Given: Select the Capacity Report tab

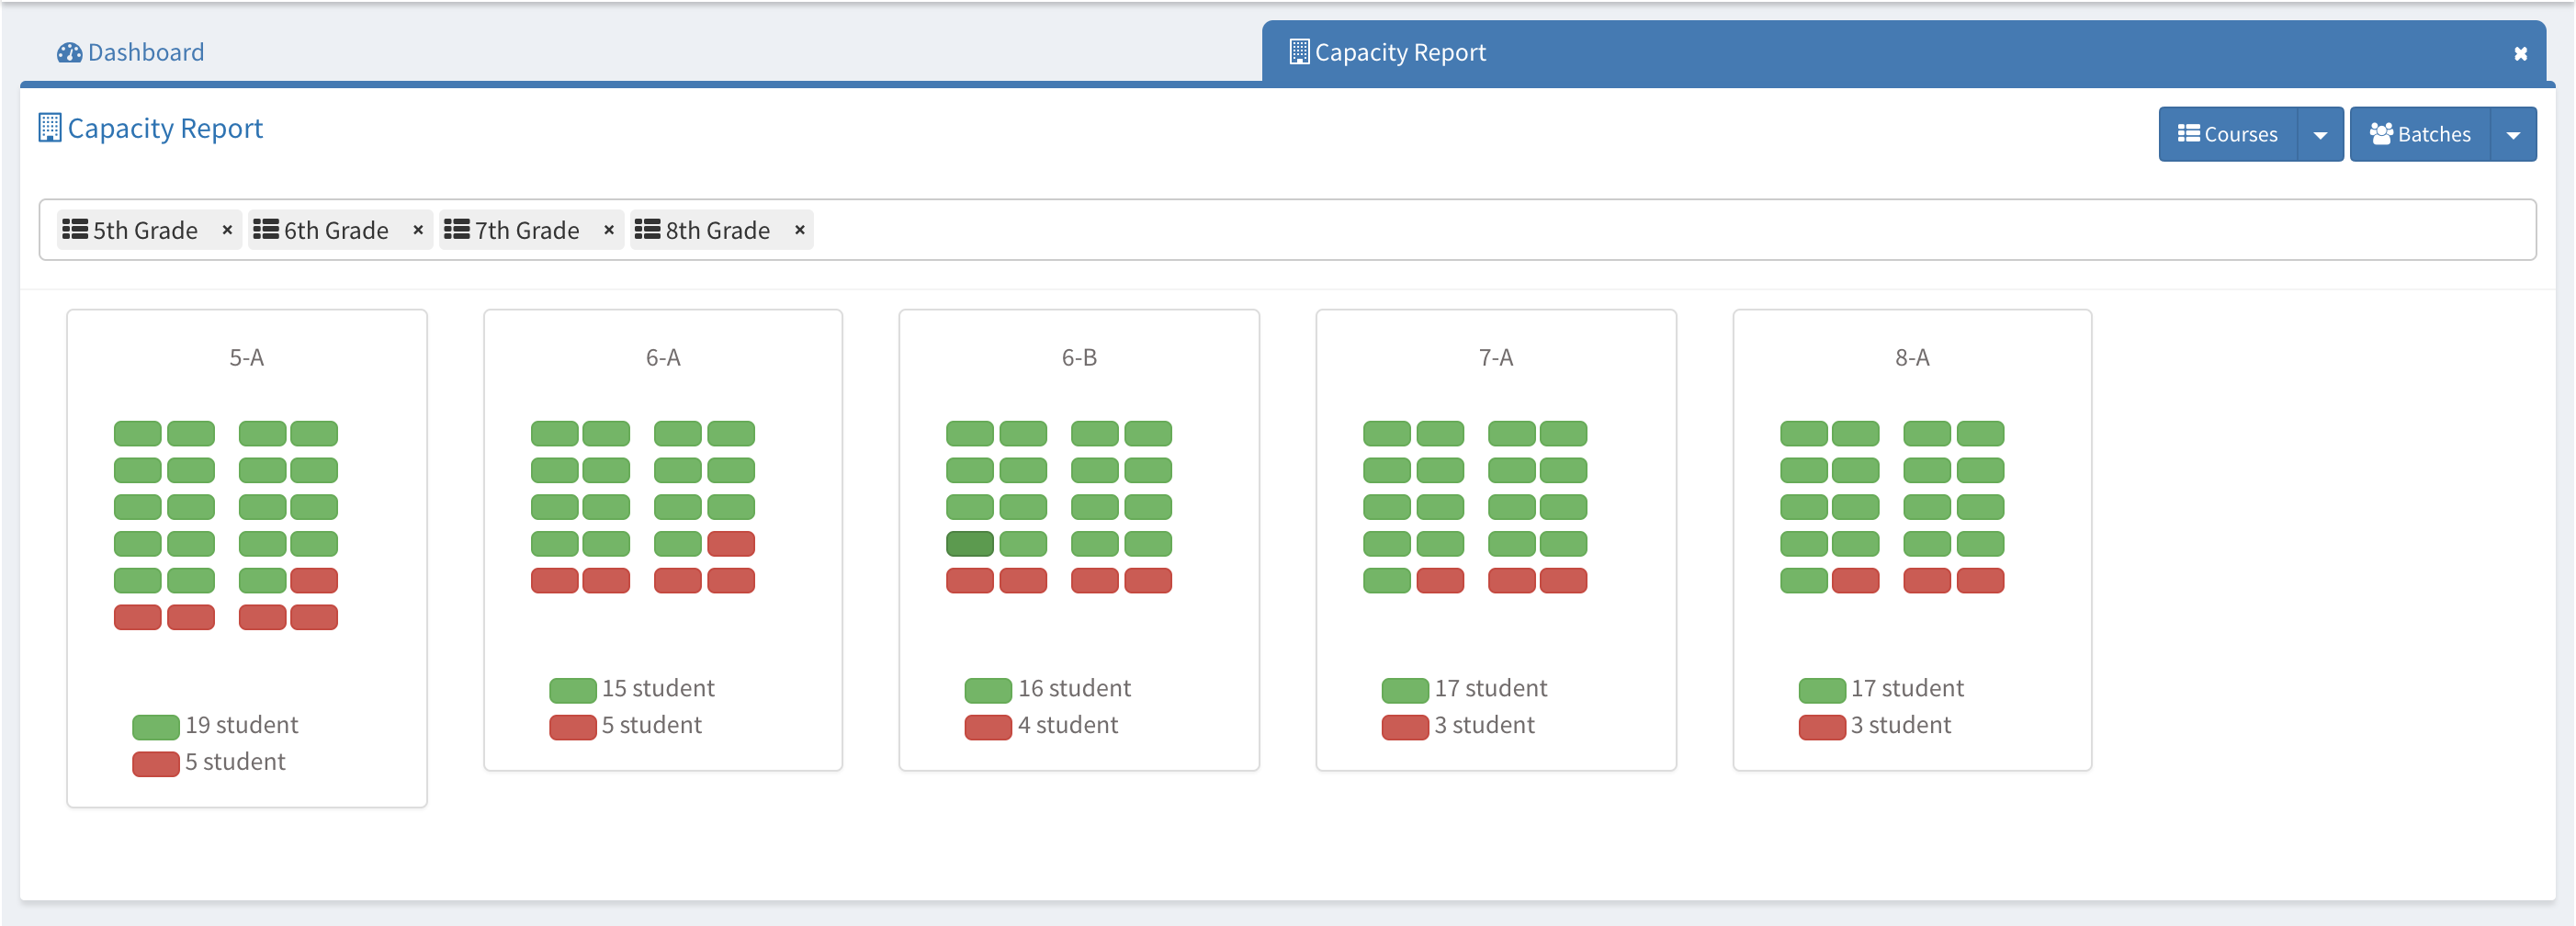Looking at the screenshot, I should (x=1400, y=53).
